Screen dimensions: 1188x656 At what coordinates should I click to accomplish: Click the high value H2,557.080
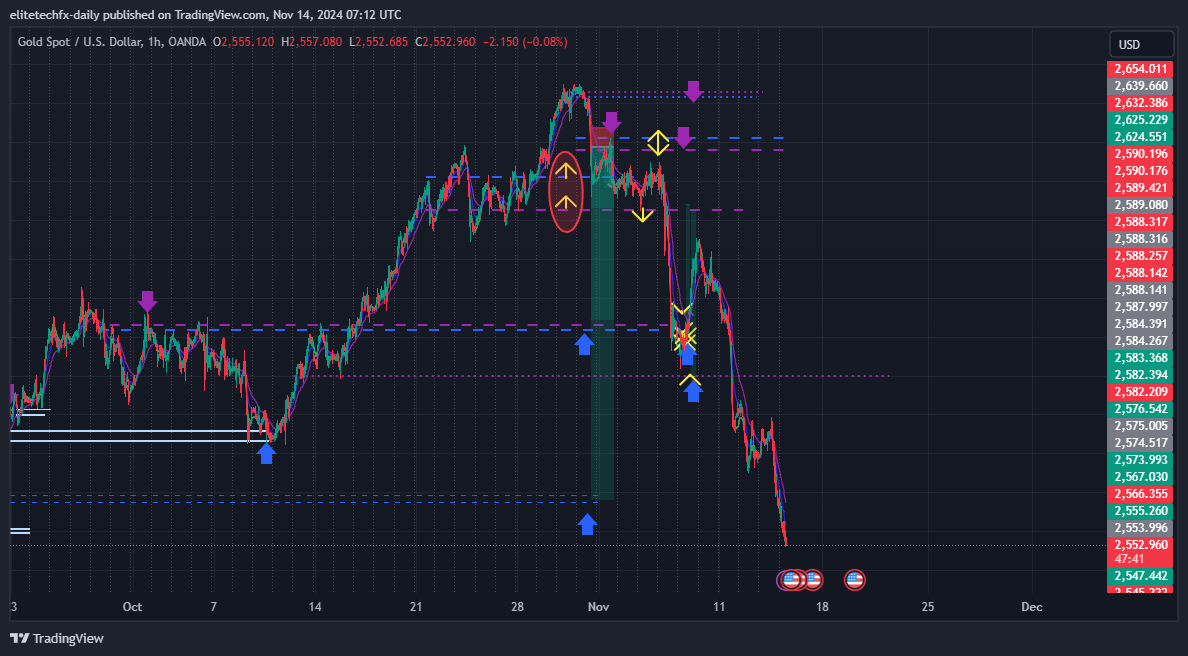point(311,42)
